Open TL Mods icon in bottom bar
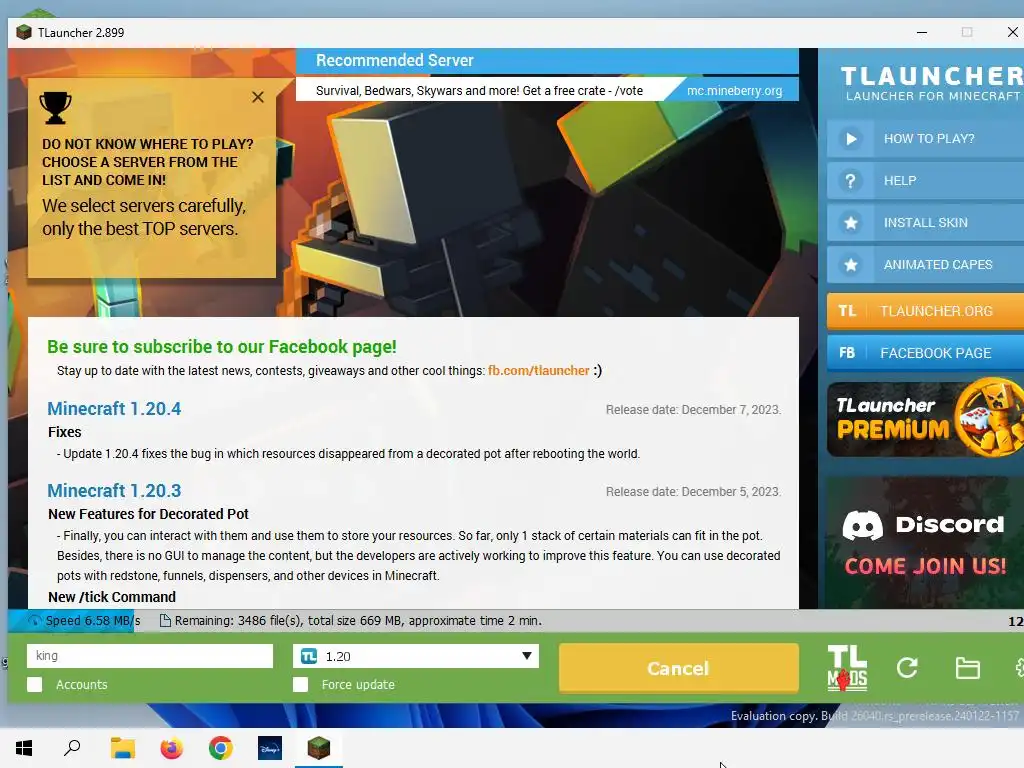This screenshot has height=768, width=1024. [x=847, y=668]
